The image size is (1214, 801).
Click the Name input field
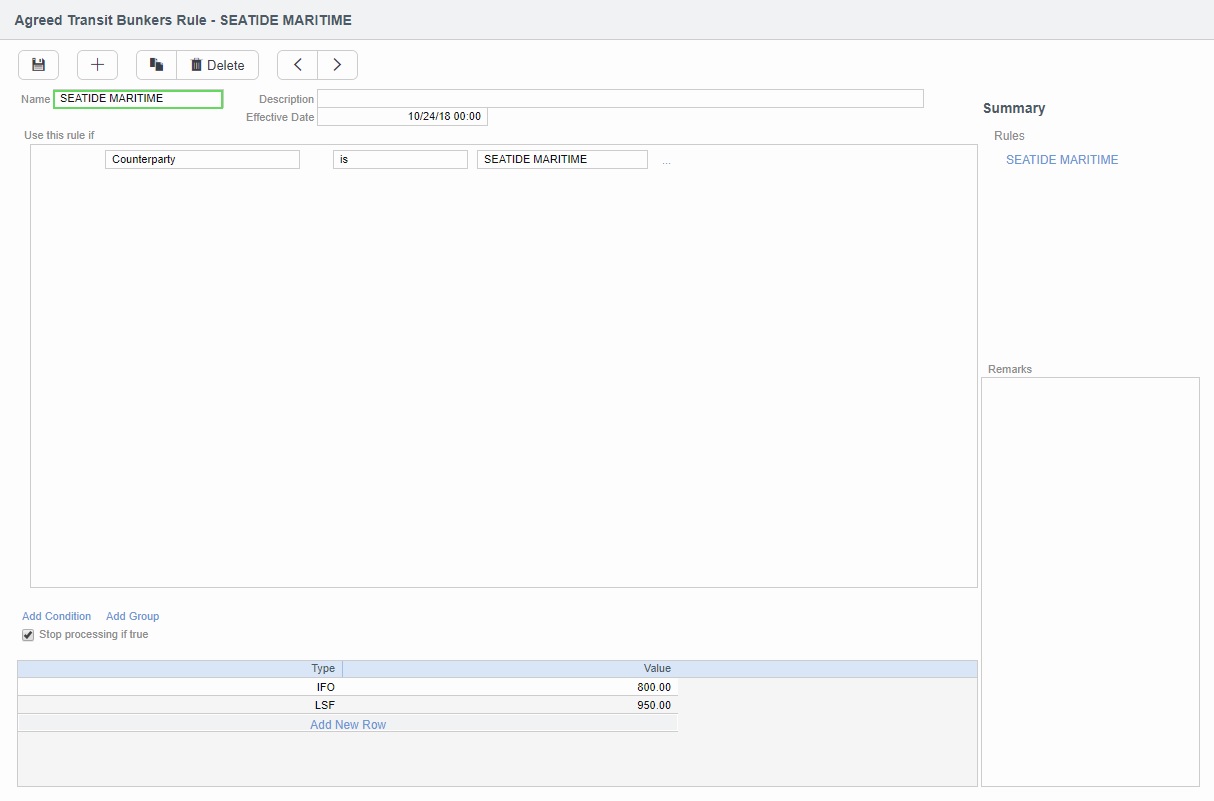(138, 99)
